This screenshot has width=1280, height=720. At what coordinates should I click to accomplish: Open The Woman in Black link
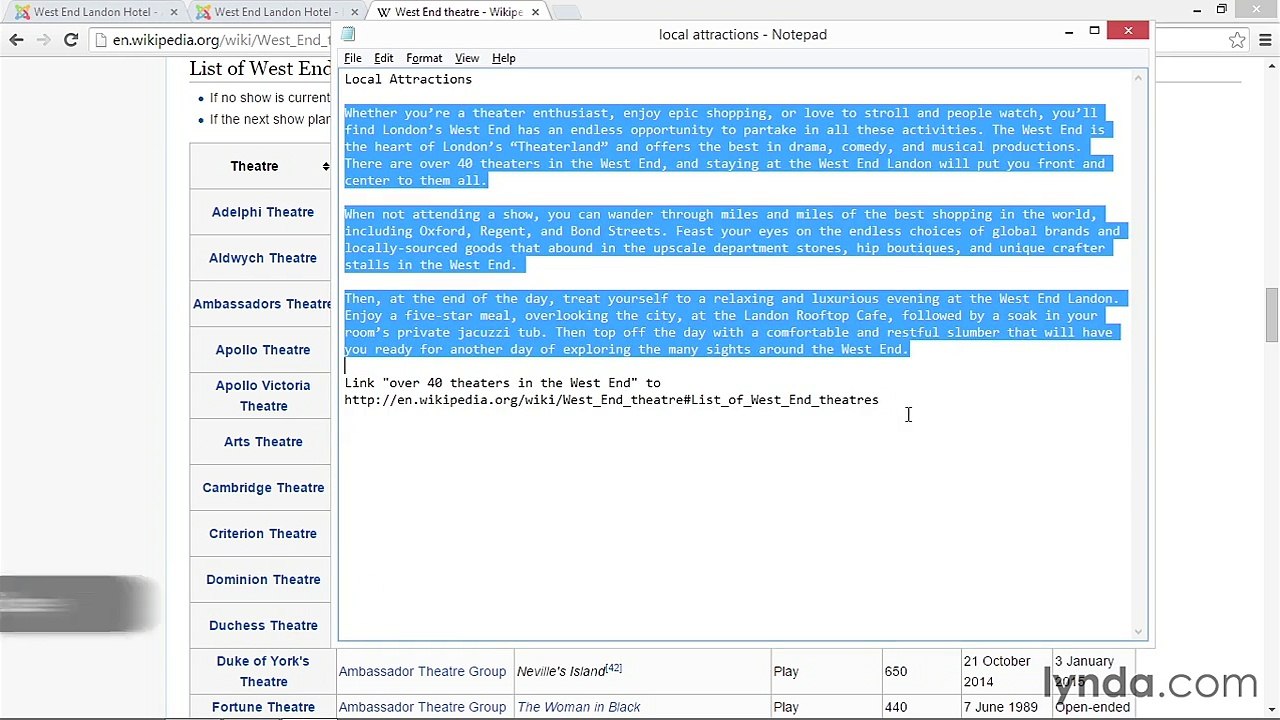coord(578,707)
